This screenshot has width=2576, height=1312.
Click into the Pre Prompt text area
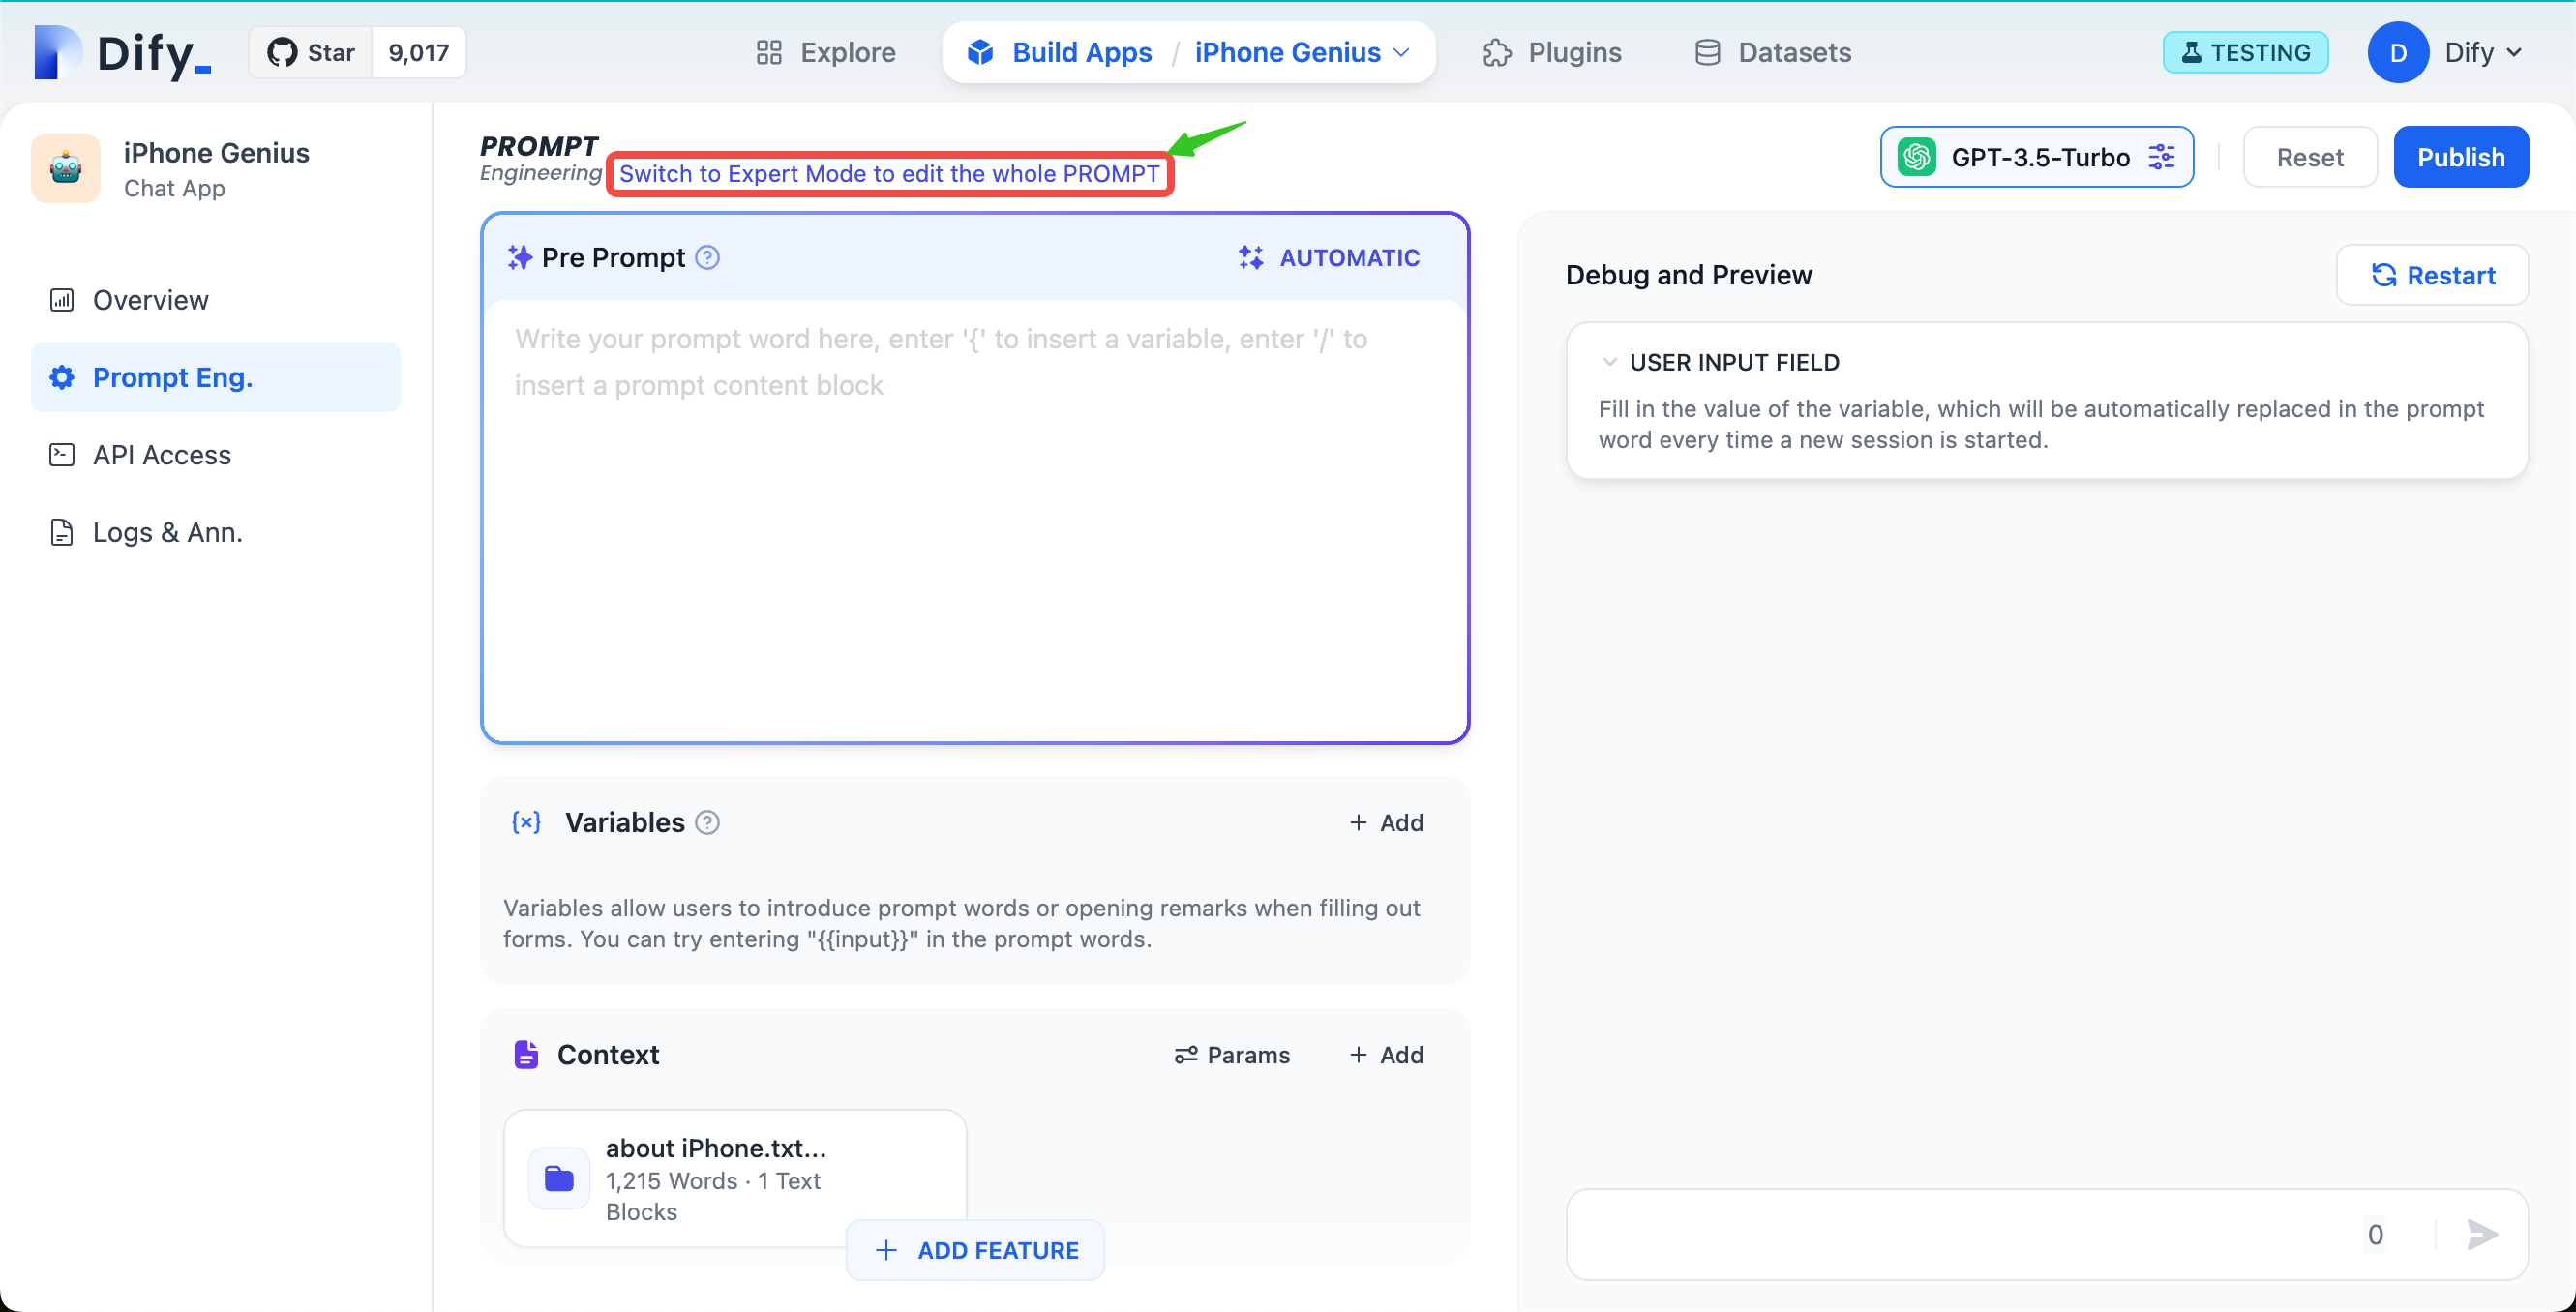click(974, 520)
